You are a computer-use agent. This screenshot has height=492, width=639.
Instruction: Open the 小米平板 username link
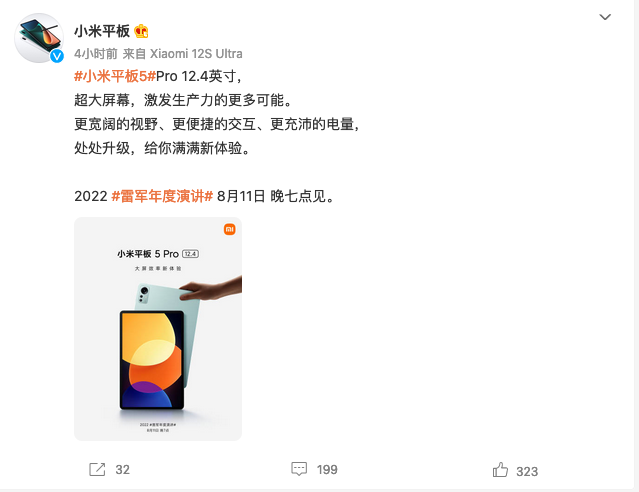point(102,31)
